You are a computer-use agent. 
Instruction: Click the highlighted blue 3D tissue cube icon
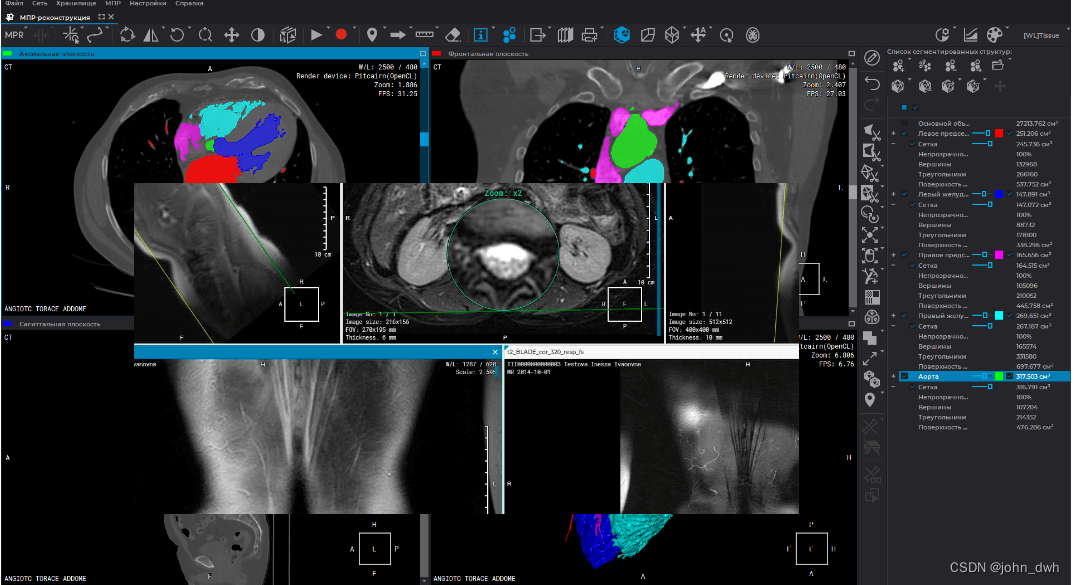tap(621, 35)
